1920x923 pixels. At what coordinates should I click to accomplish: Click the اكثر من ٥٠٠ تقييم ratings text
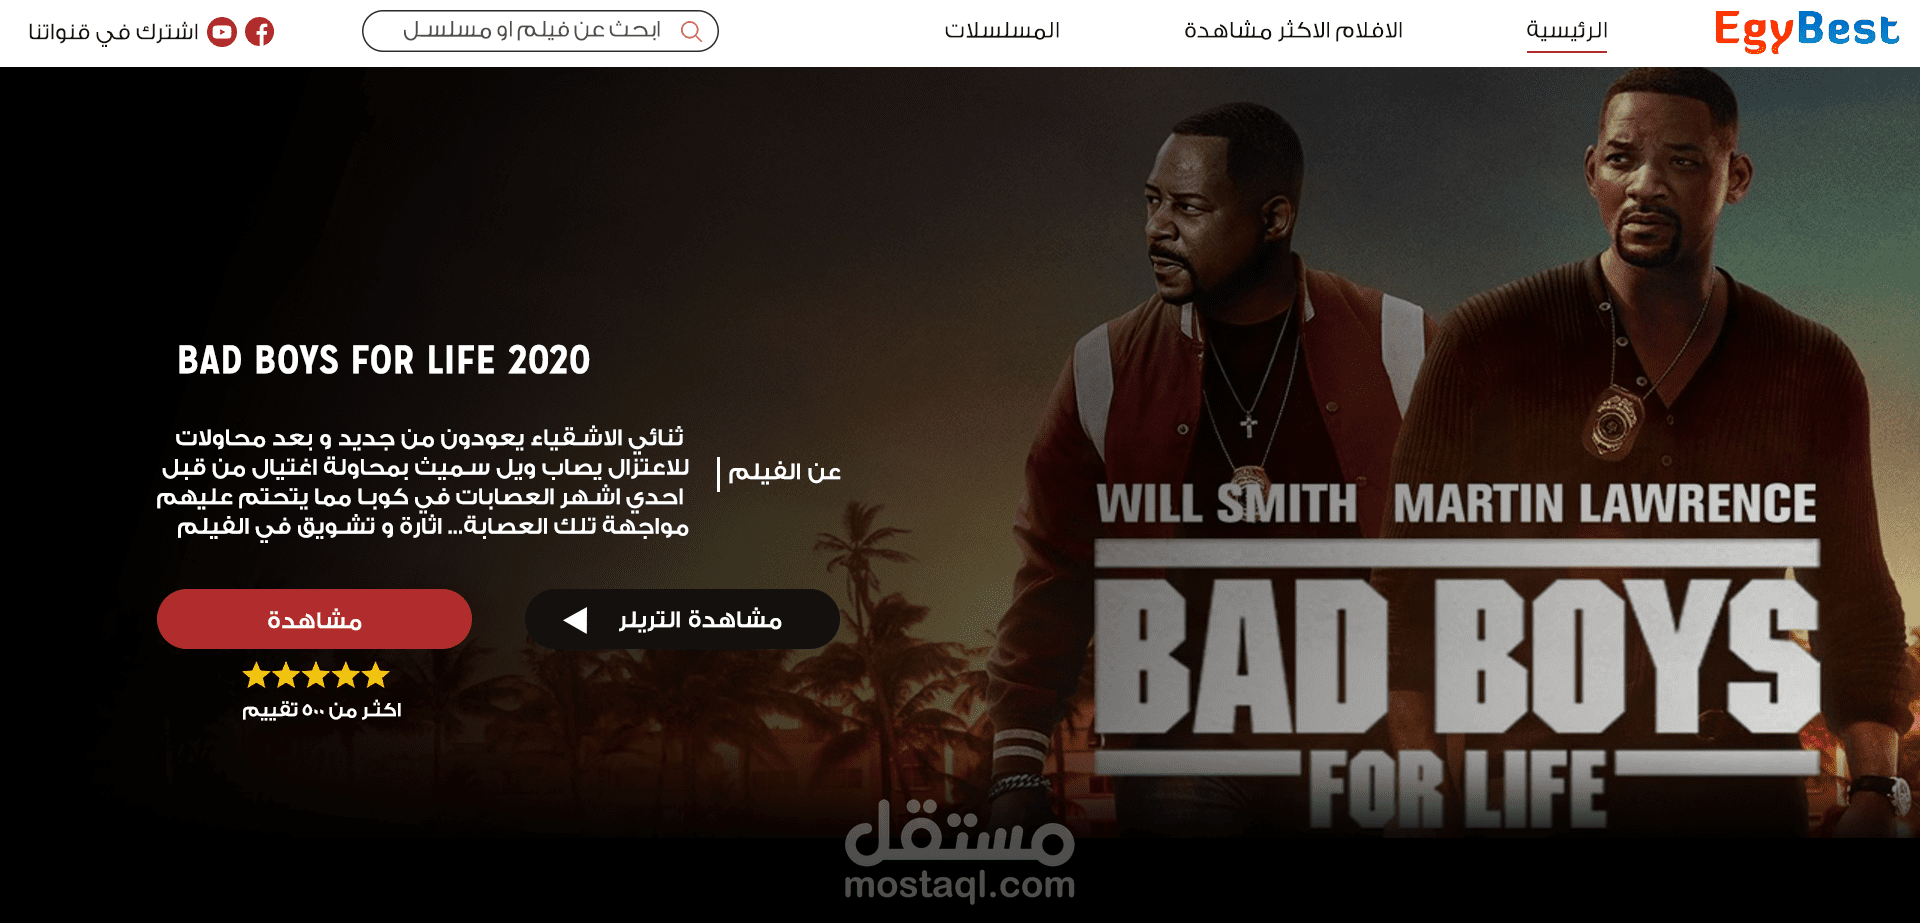point(321,710)
